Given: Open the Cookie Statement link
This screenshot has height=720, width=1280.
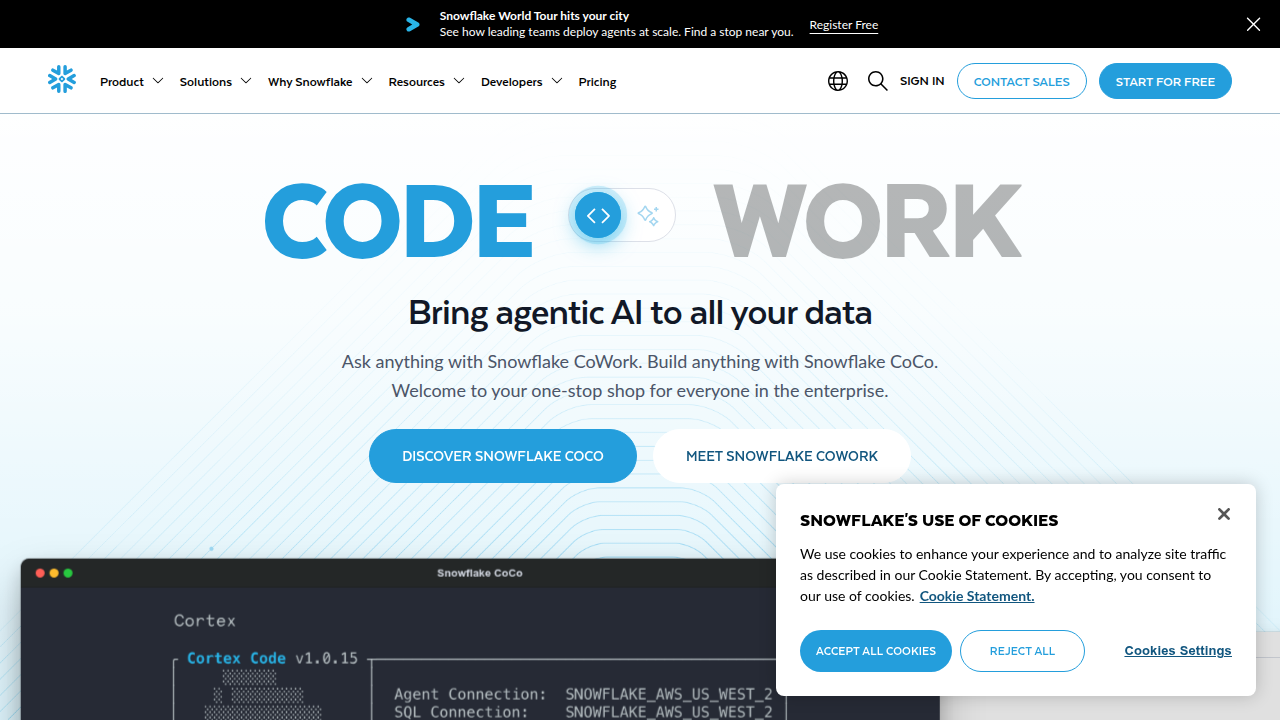Looking at the screenshot, I should click(977, 596).
